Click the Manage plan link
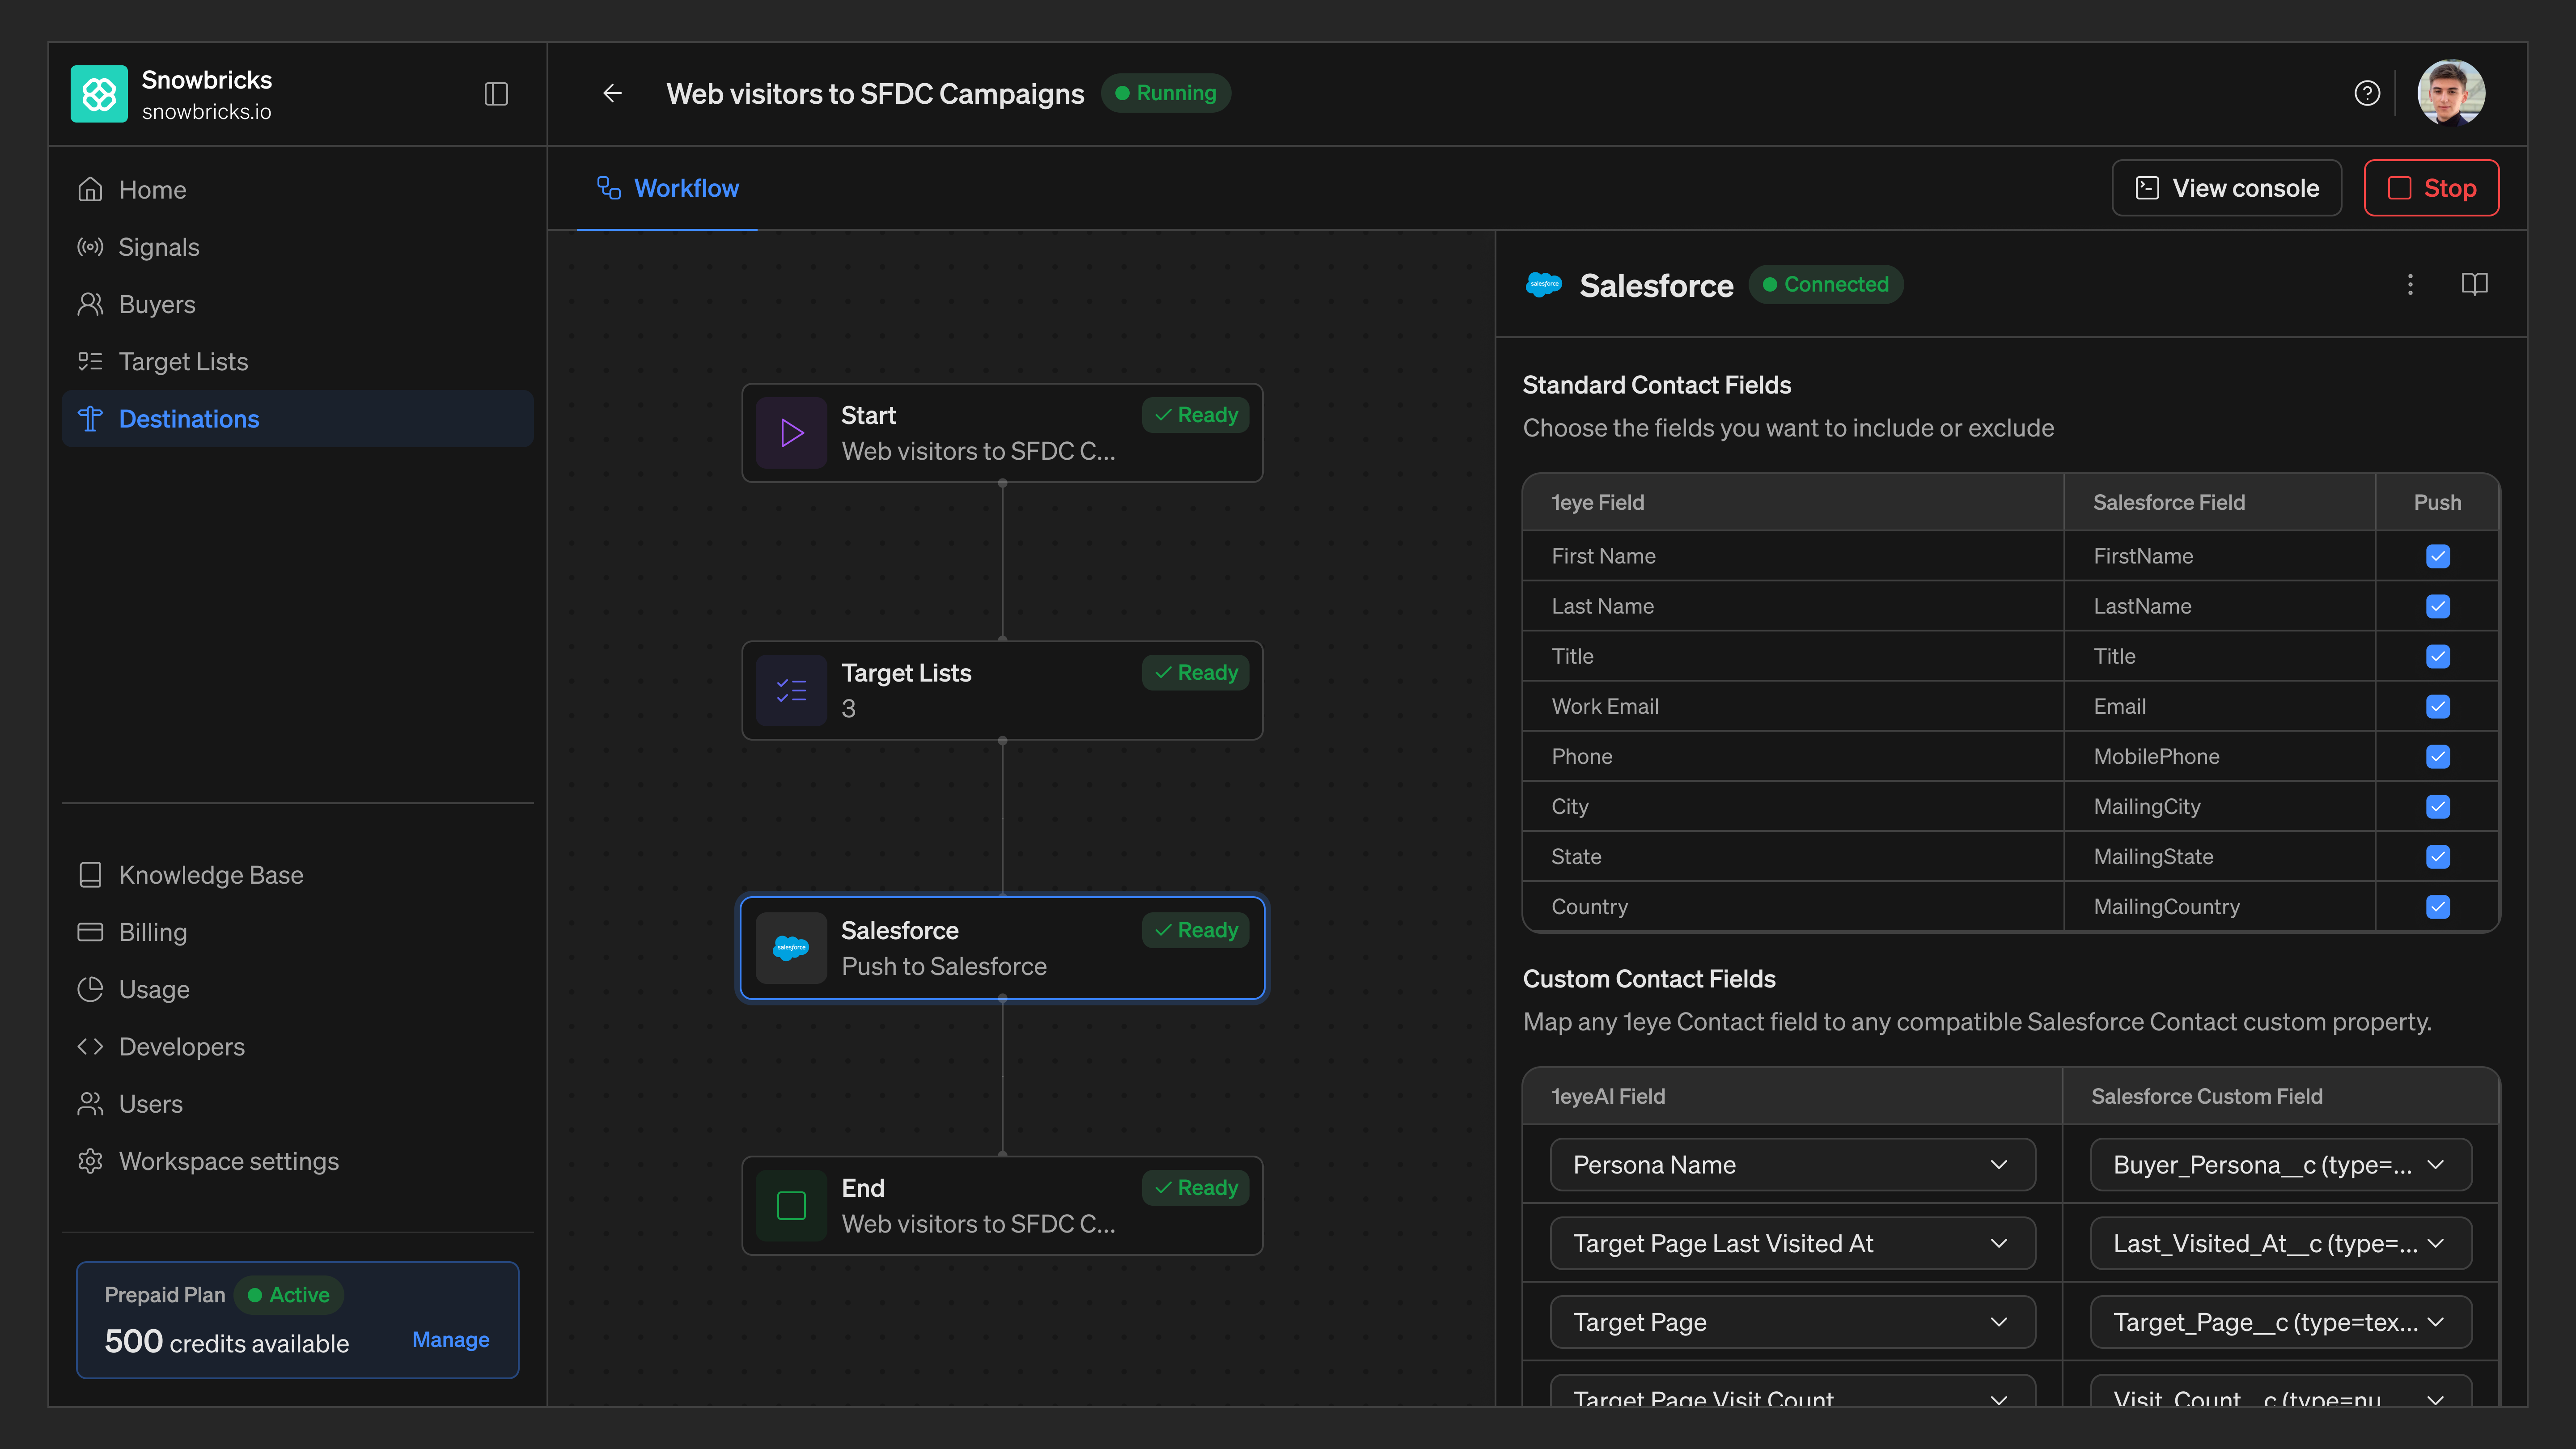This screenshot has width=2576, height=1449. point(451,1340)
